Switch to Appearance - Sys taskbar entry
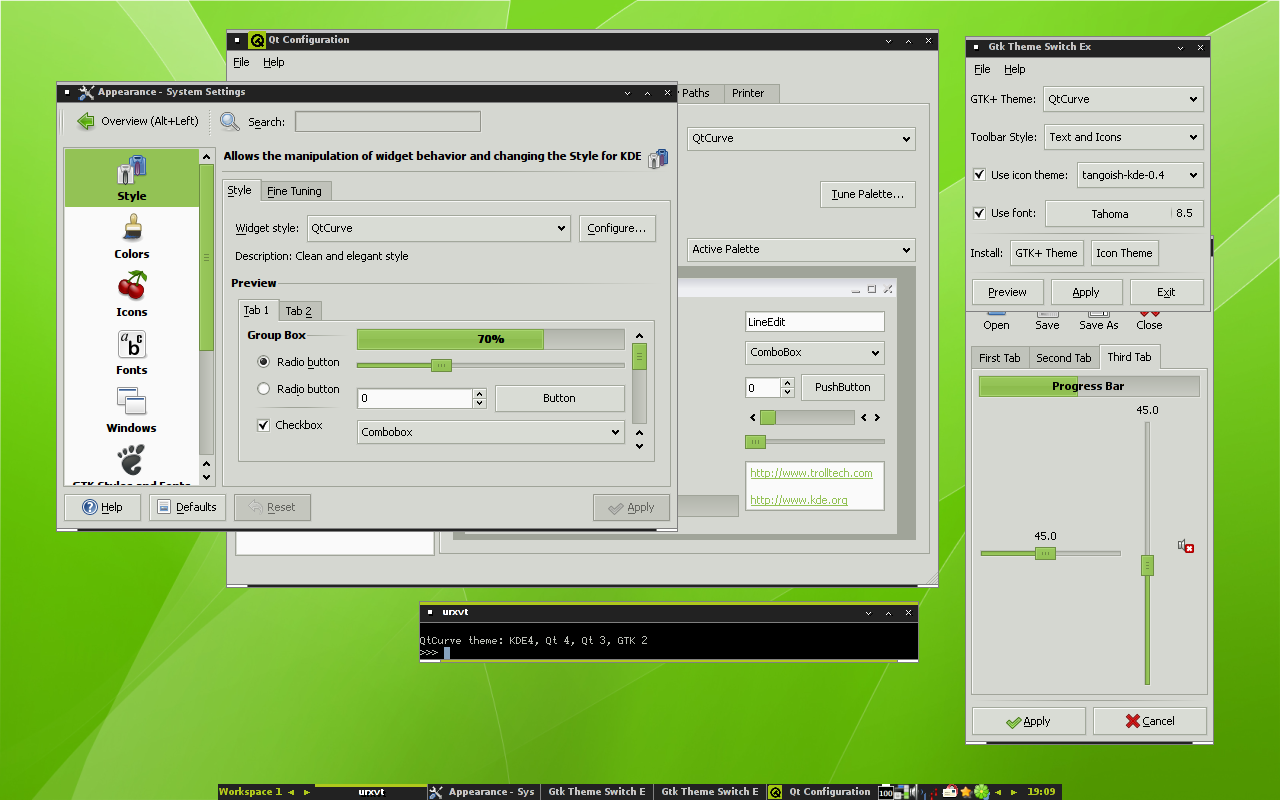Viewport: 1280px width, 800px height. click(483, 792)
